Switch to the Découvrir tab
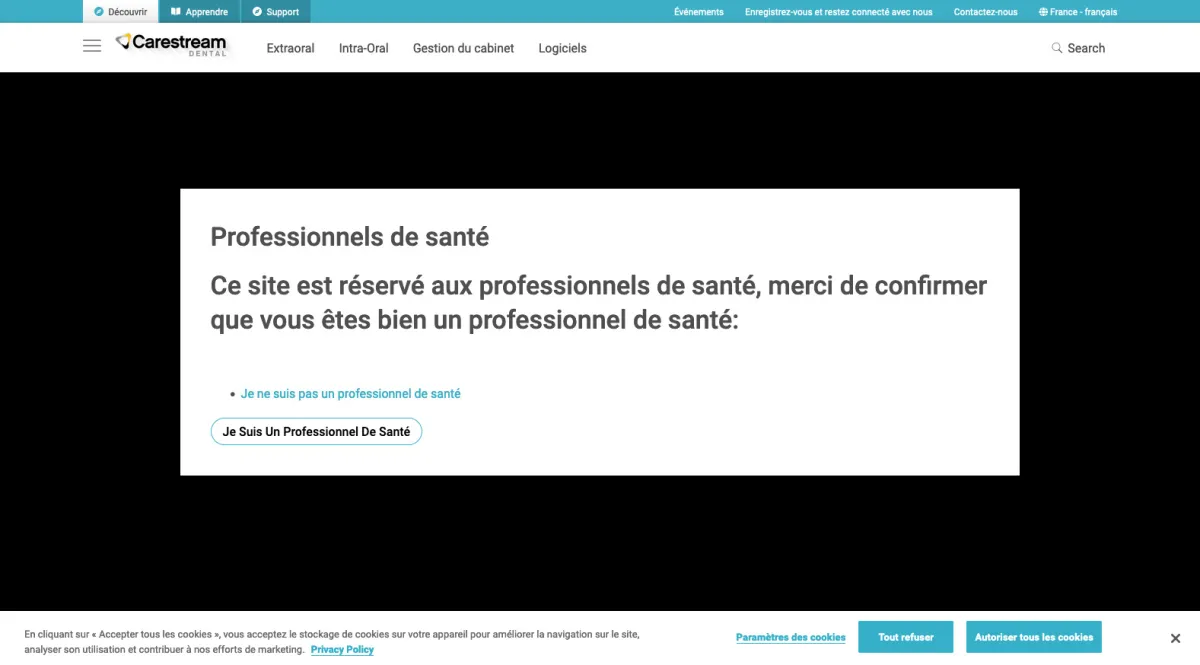 [120, 12]
